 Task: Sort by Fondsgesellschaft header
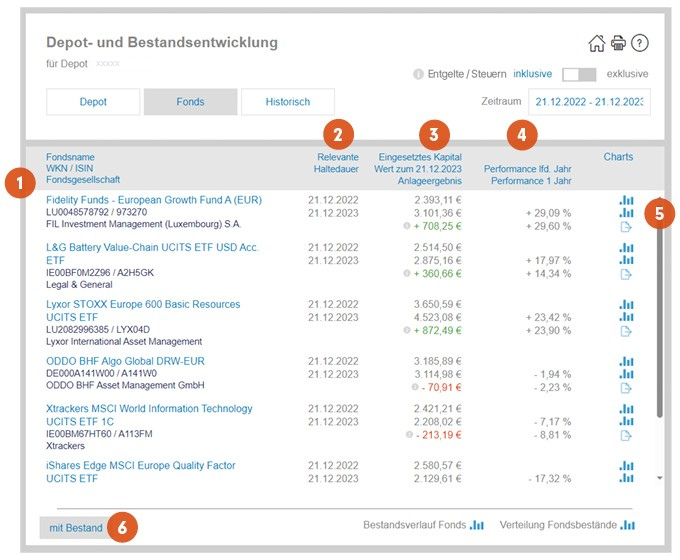83,180
